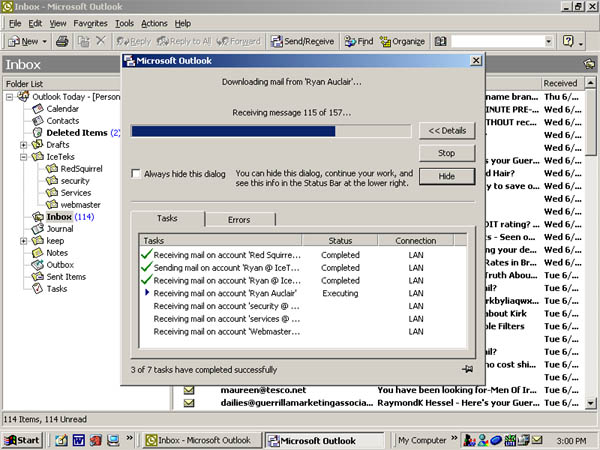The image size is (600, 450).
Task: Click envelope icon of dailies@guerrillamarketing message
Action: (189, 403)
